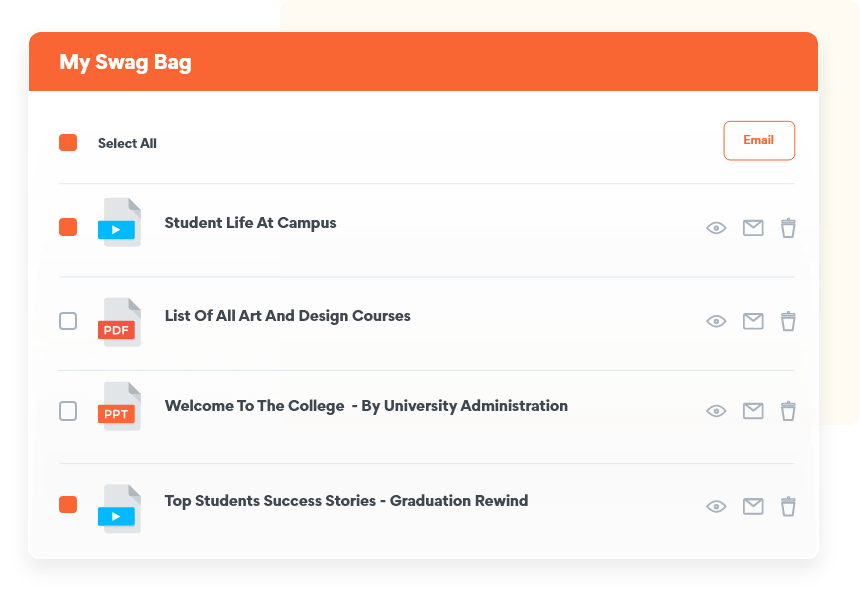Image resolution: width=860 pixels, height=600 pixels.
Task: Email the Art And Design Courses PDF
Action: [753, 321]
